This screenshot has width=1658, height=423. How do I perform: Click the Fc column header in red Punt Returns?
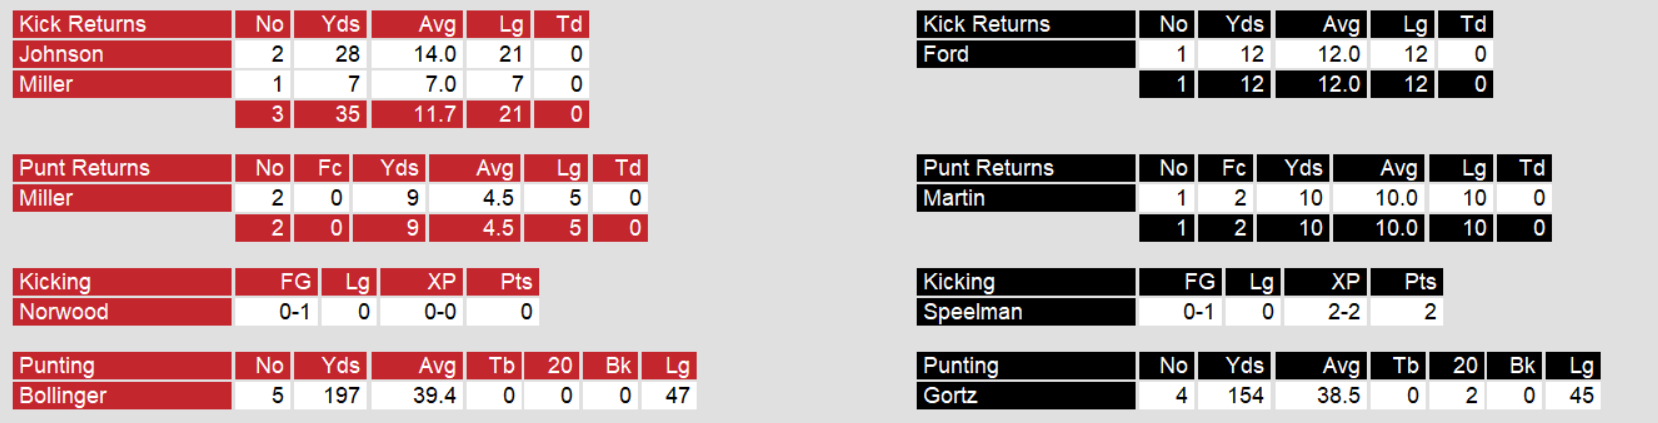pyautogui.click(x=329, y=168)
